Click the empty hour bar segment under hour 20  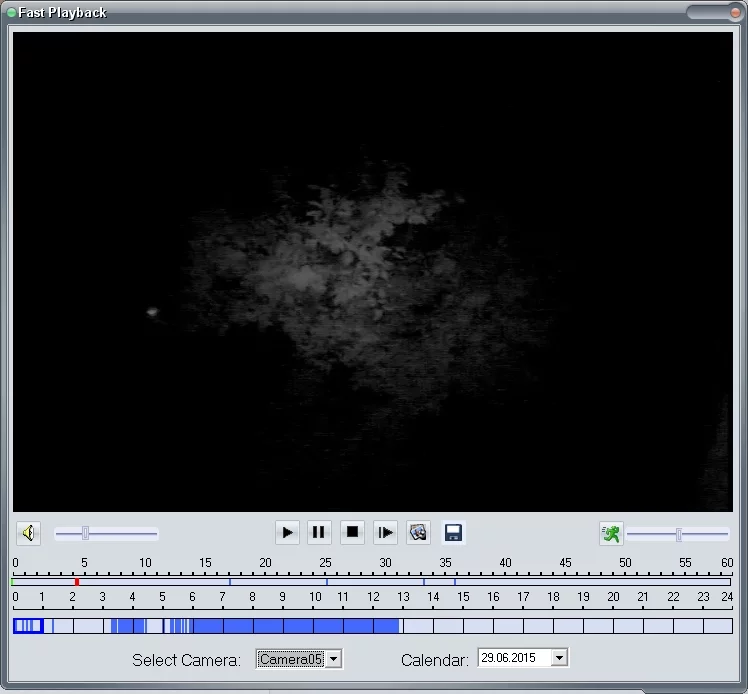628,626
